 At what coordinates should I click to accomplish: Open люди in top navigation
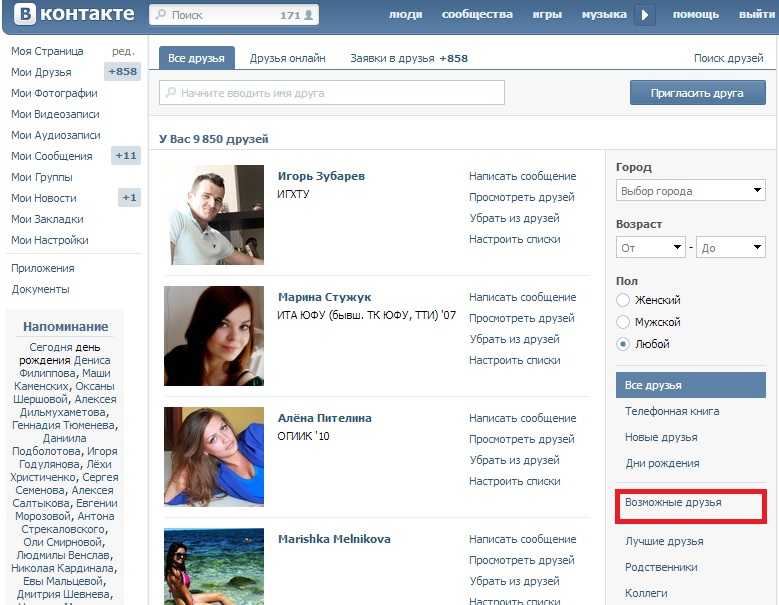(x=405, y=14)
